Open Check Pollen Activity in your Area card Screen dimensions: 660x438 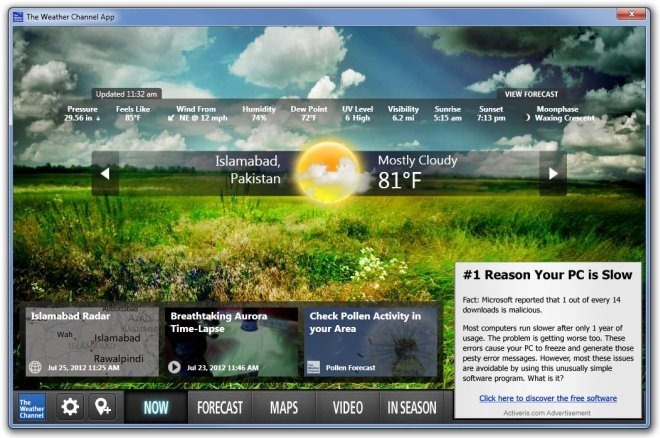[x=370, y=342]
